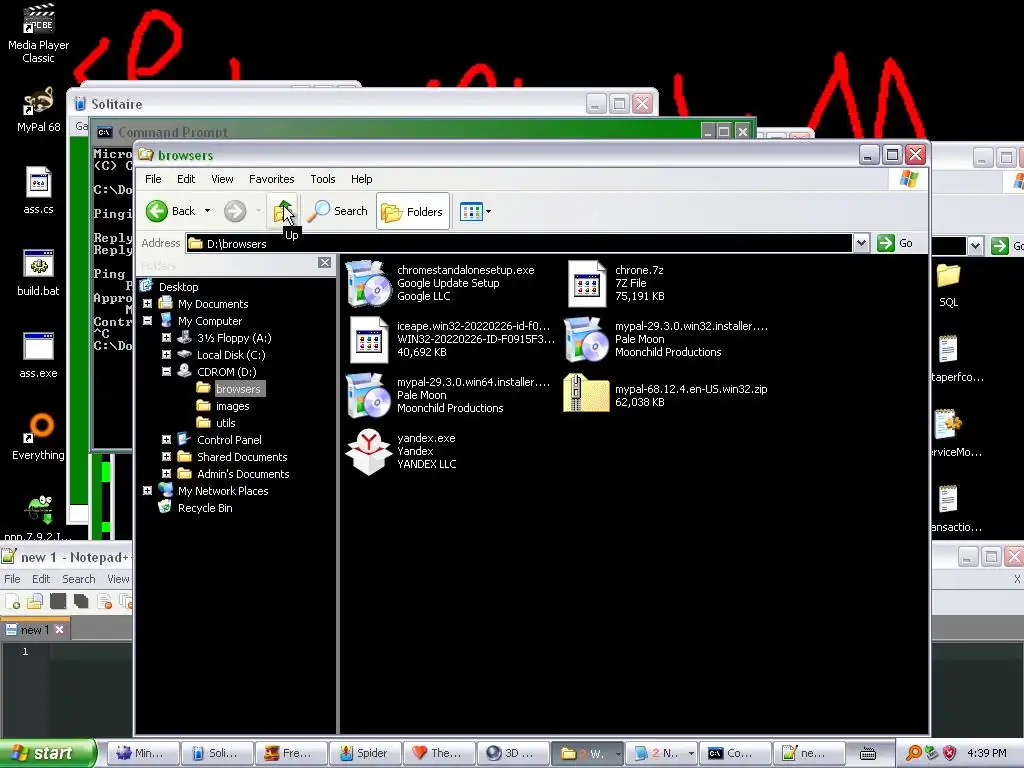1024x768 pixels.
Task: Open the Back history dropdown arrow
Action: pos(207,211)
